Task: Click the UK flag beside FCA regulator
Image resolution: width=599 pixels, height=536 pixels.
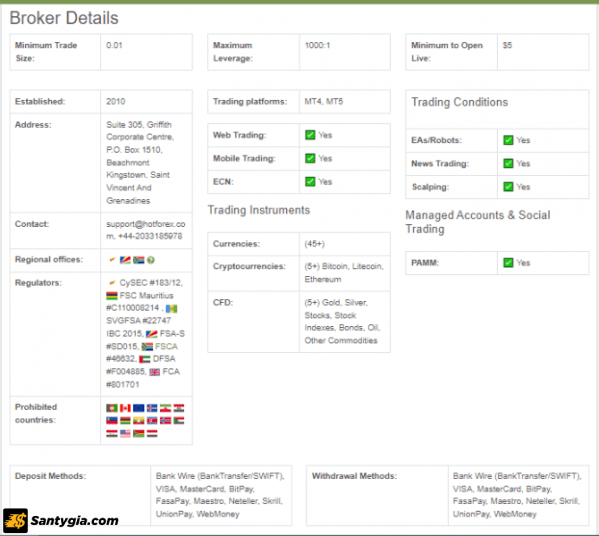Action: tap(154, 372)
